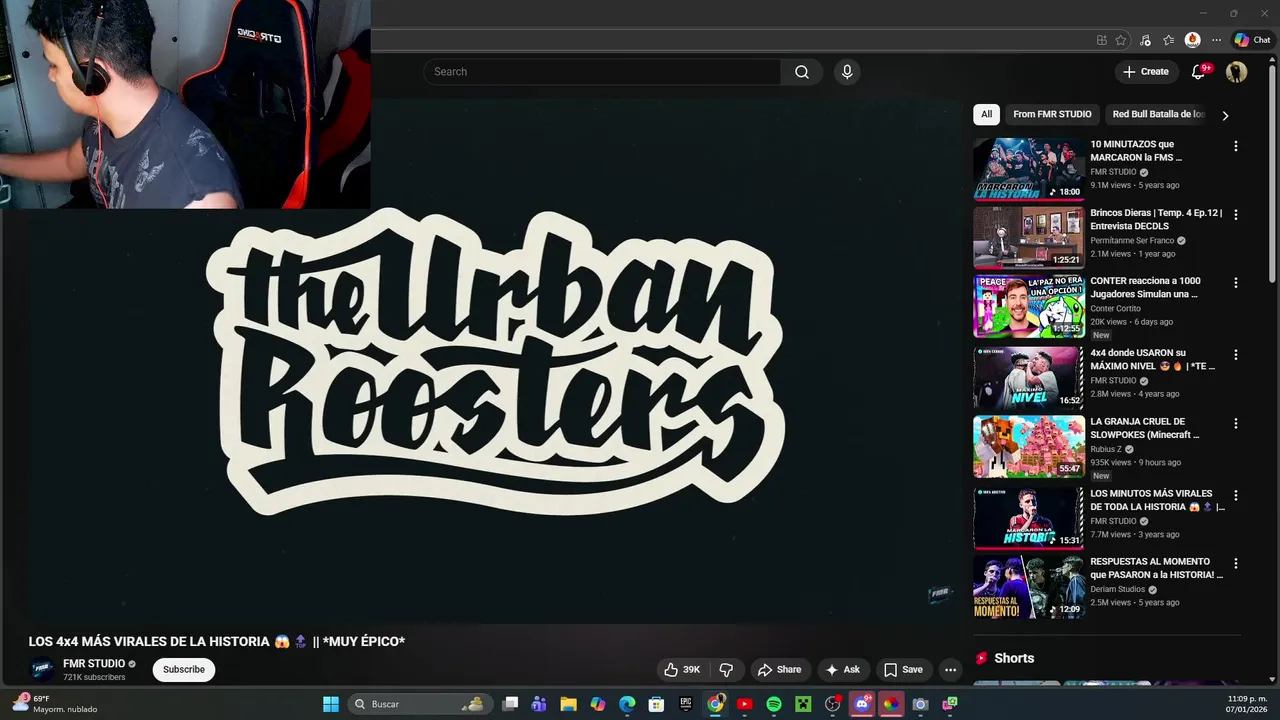This screenshot has width=1280, height=720.
Task: Open File Explorer from the taskbar
Action: (568, 704)
